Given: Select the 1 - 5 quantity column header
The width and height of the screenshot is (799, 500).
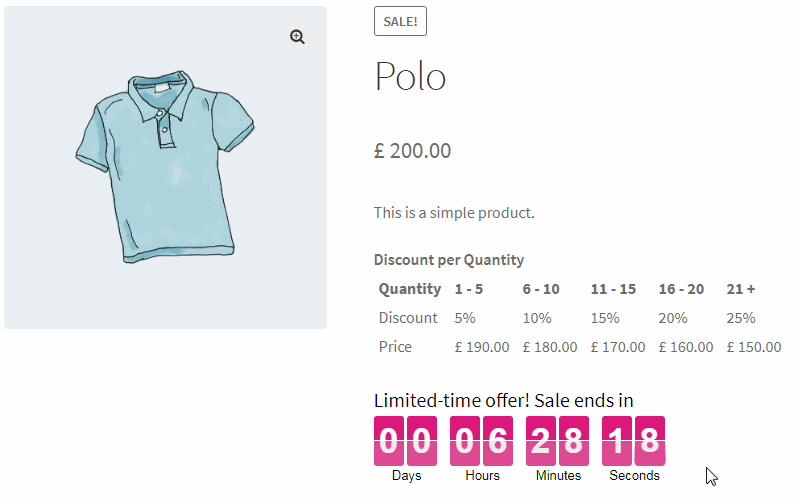Looking at the screenshot, I should (x=469, y=289).
